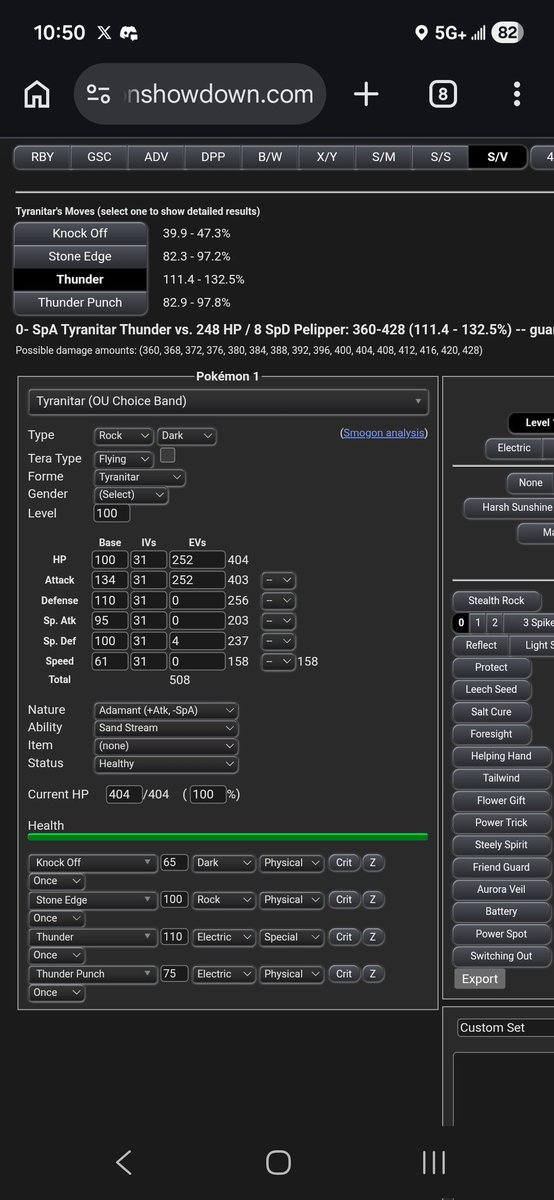Toggle the Terastallize checkbox
The height and width of the screenshot is (1200, 554).
[168, 456]
